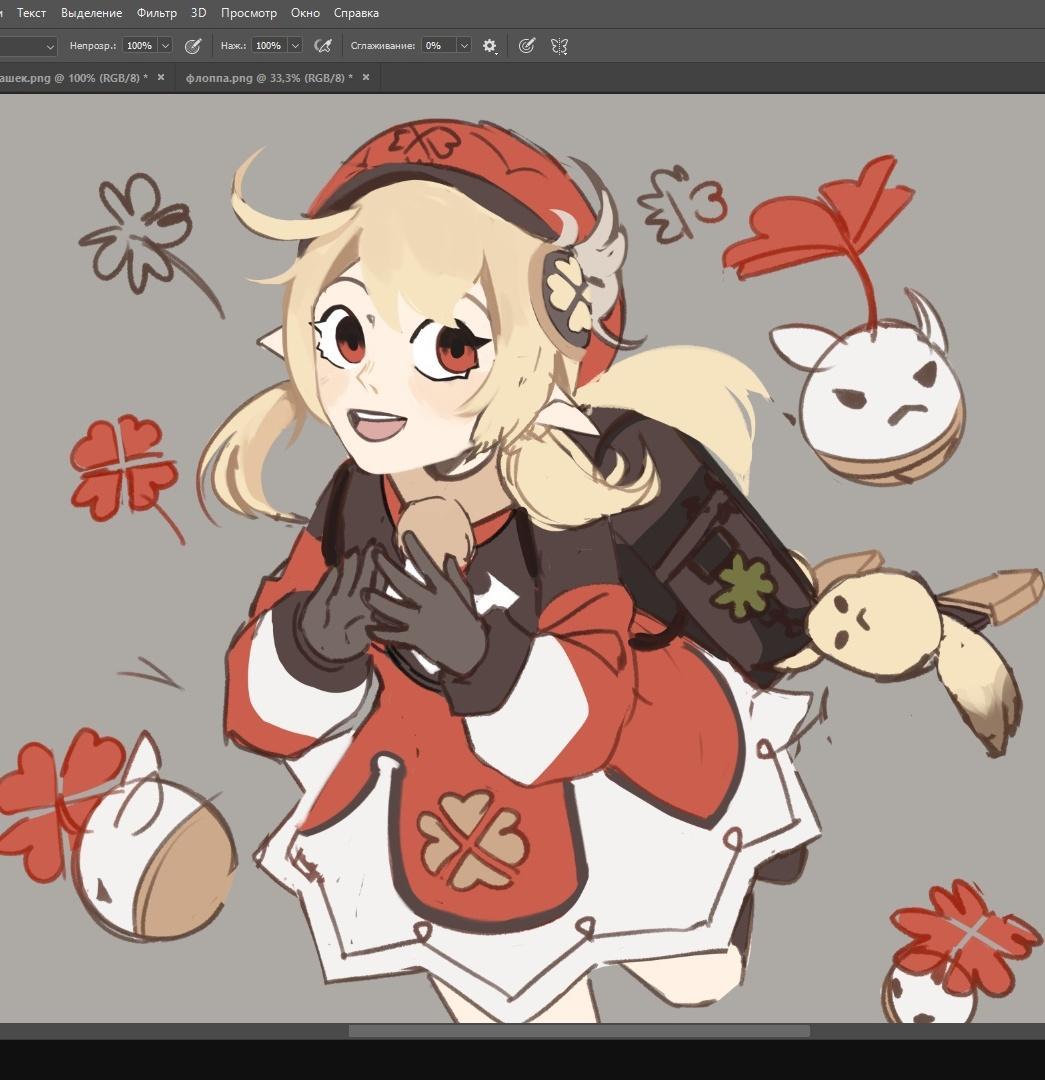This screenshot has height=1080, width=1045.
Task: Open the Текст menu
Action: (x=31, y=13)
